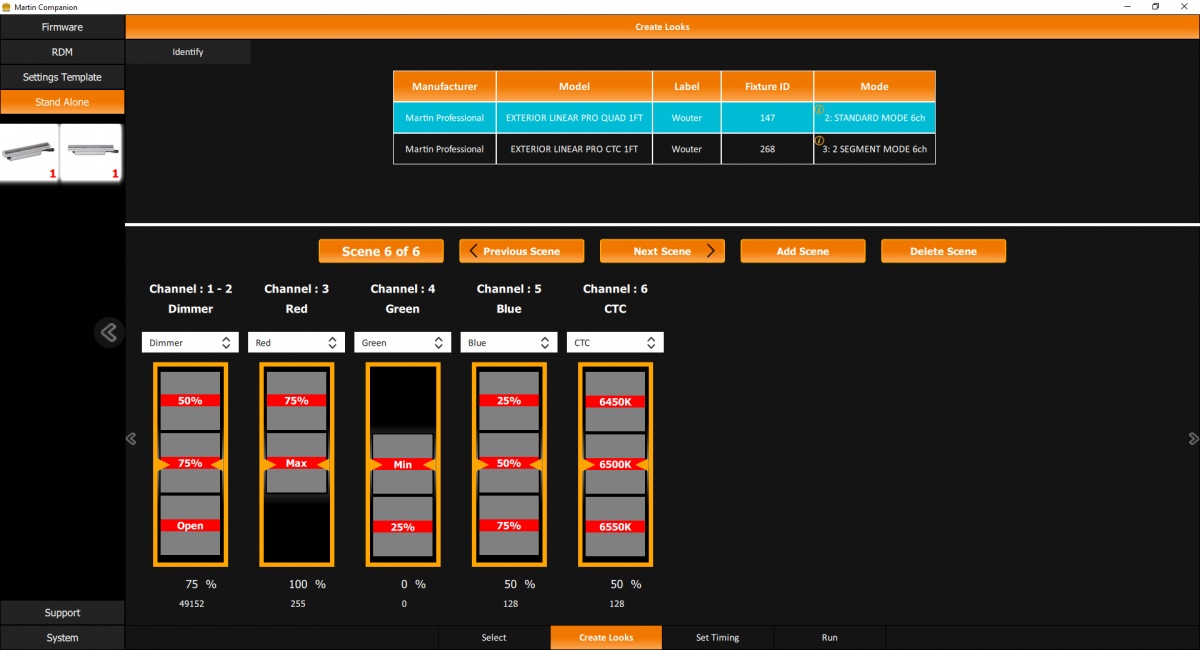
Task: Click the 6500K value on the CTC wheel
Action: [615, 465]
